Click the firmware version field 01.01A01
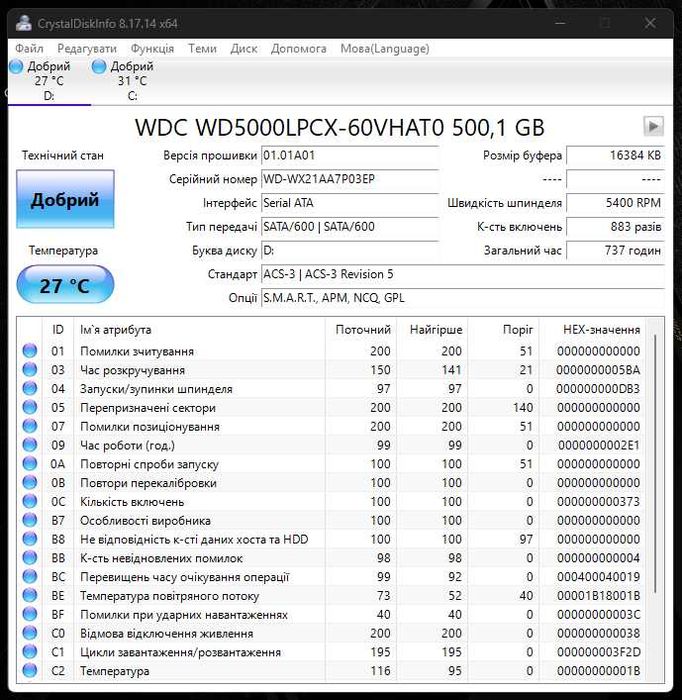Viewport: 682px width, 700px height. tap(349, 155)
